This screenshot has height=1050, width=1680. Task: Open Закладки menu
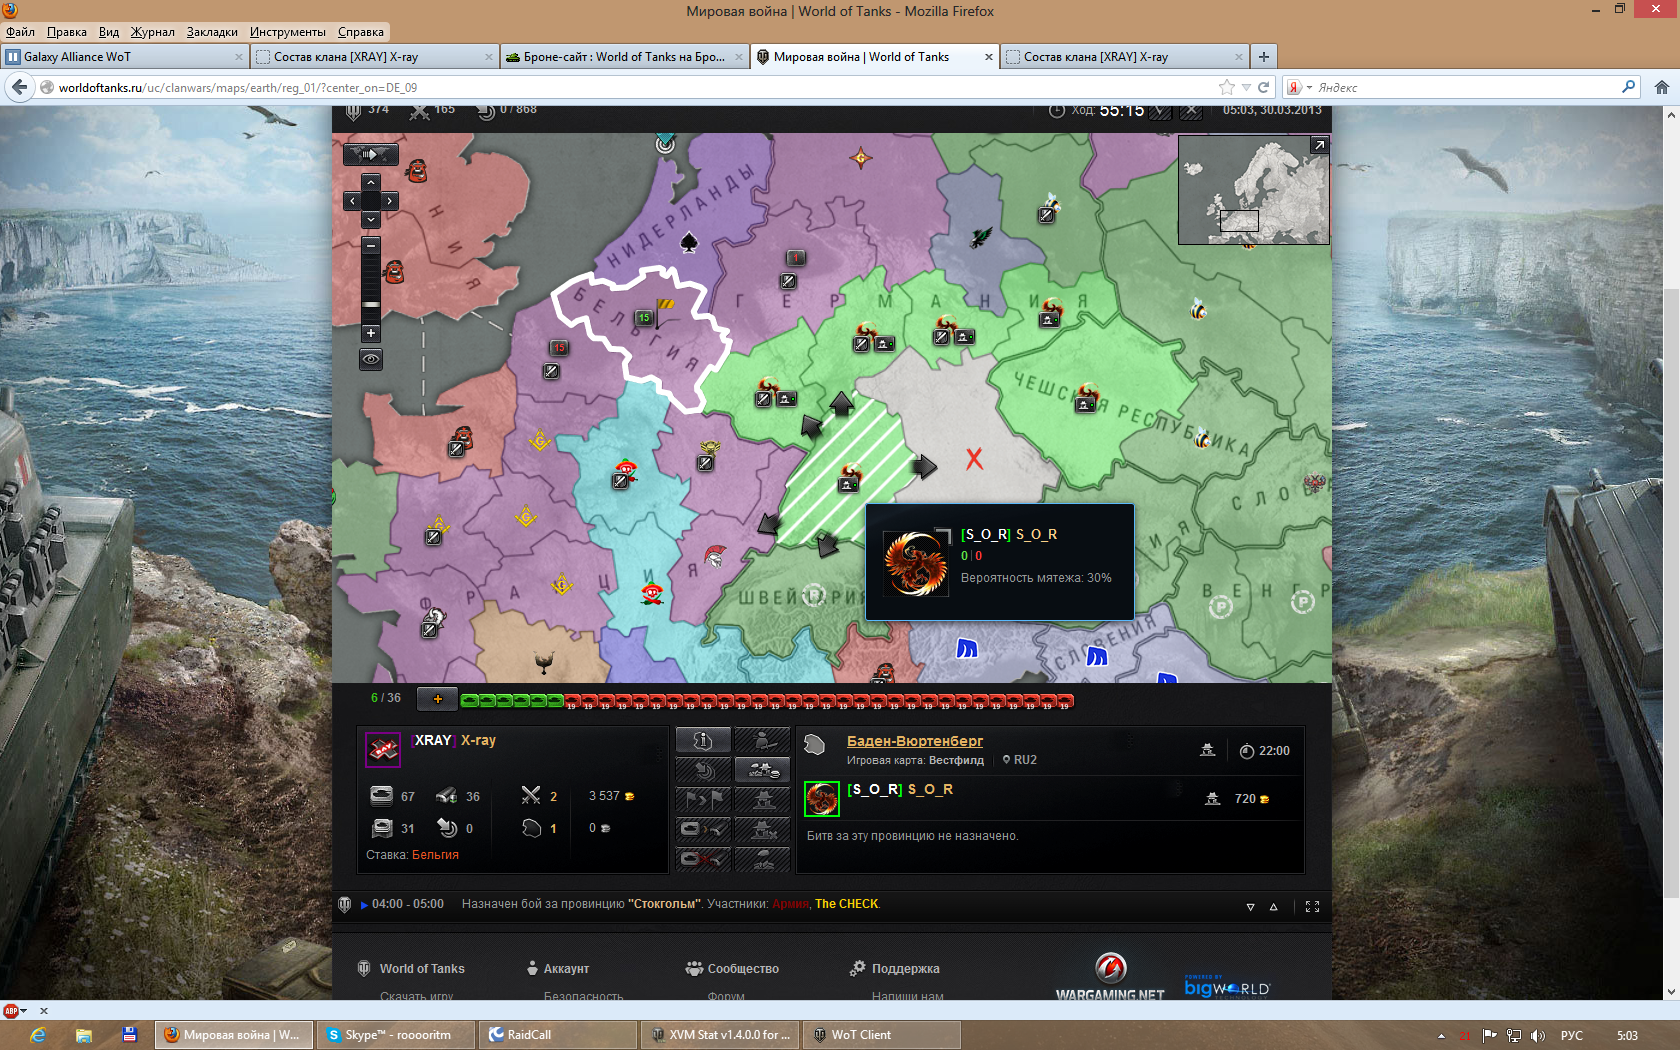click(212, 32)
